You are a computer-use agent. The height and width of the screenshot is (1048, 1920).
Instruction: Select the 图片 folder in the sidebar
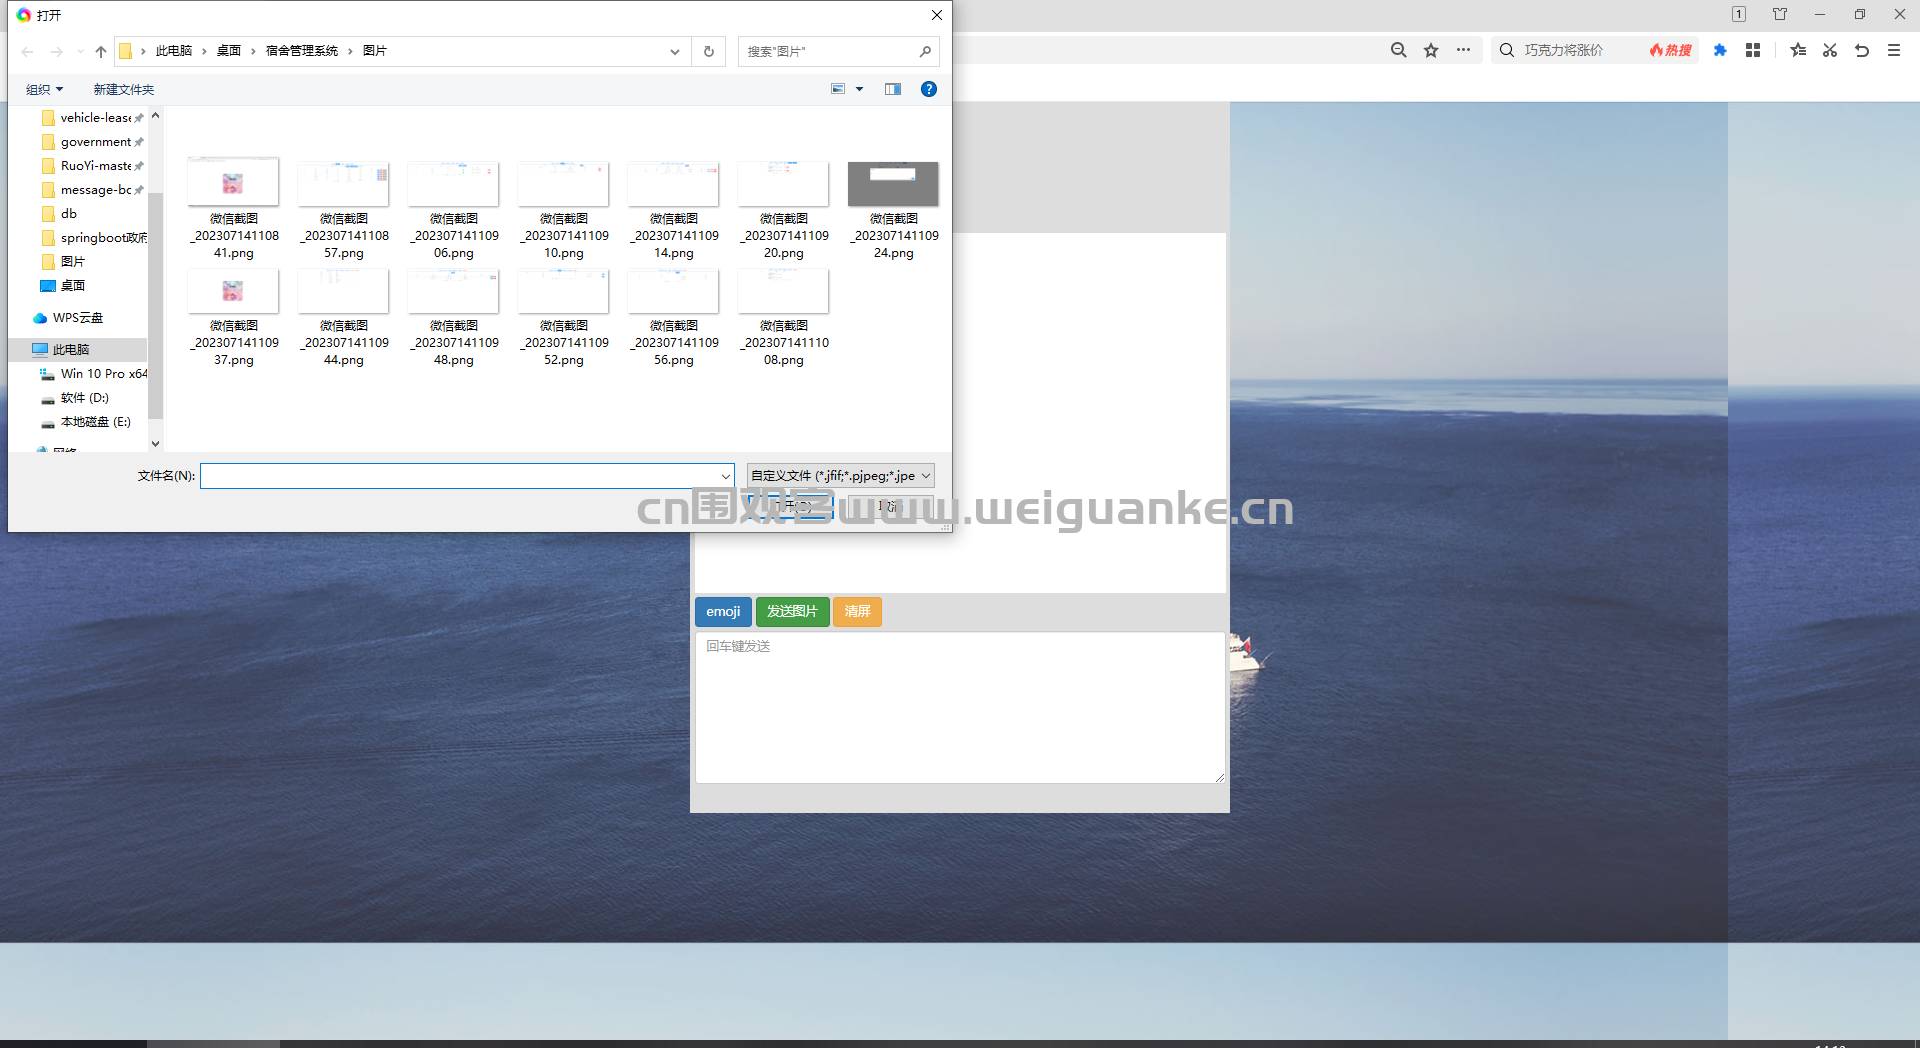pyautogui.click(x=72, y=261)
